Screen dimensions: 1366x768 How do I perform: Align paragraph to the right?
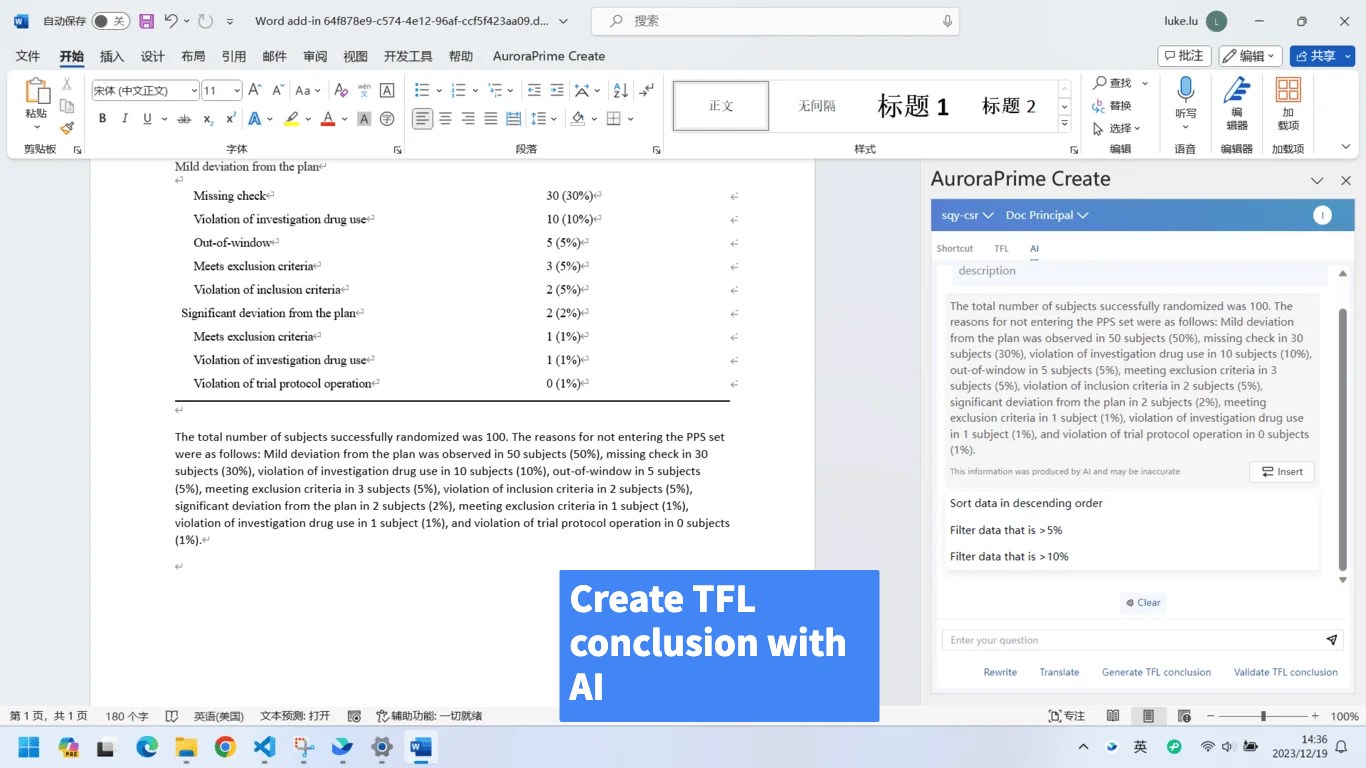point(468,119)
